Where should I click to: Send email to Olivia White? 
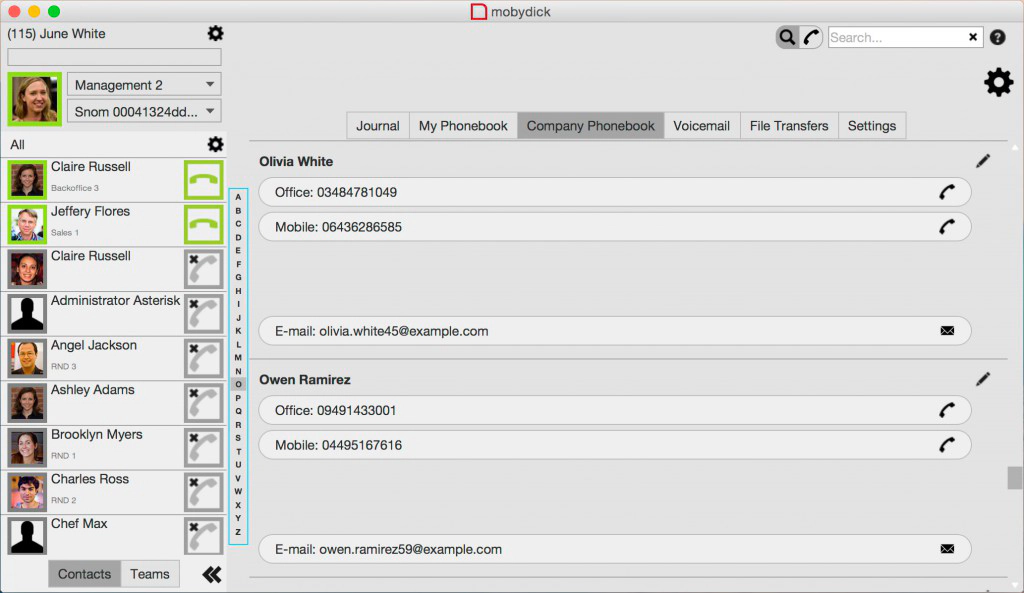point(946,331)
